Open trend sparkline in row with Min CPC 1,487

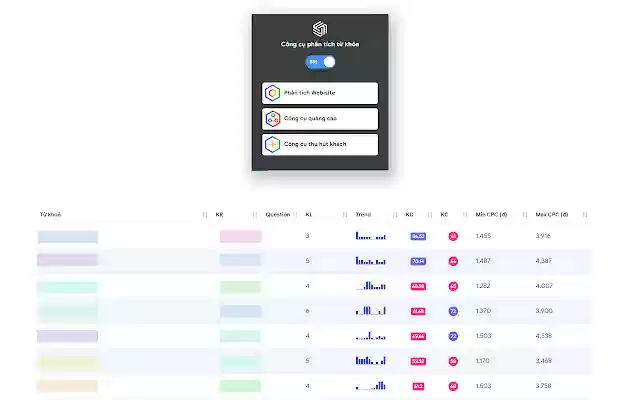(371, 260)
